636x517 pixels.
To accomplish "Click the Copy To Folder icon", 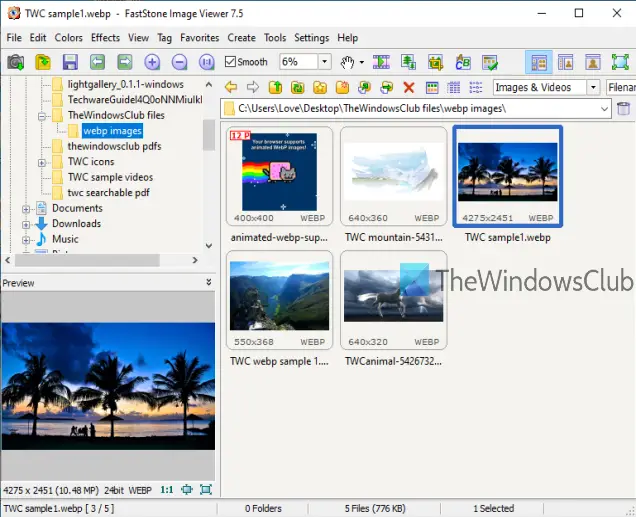I will tap(365, 87).
